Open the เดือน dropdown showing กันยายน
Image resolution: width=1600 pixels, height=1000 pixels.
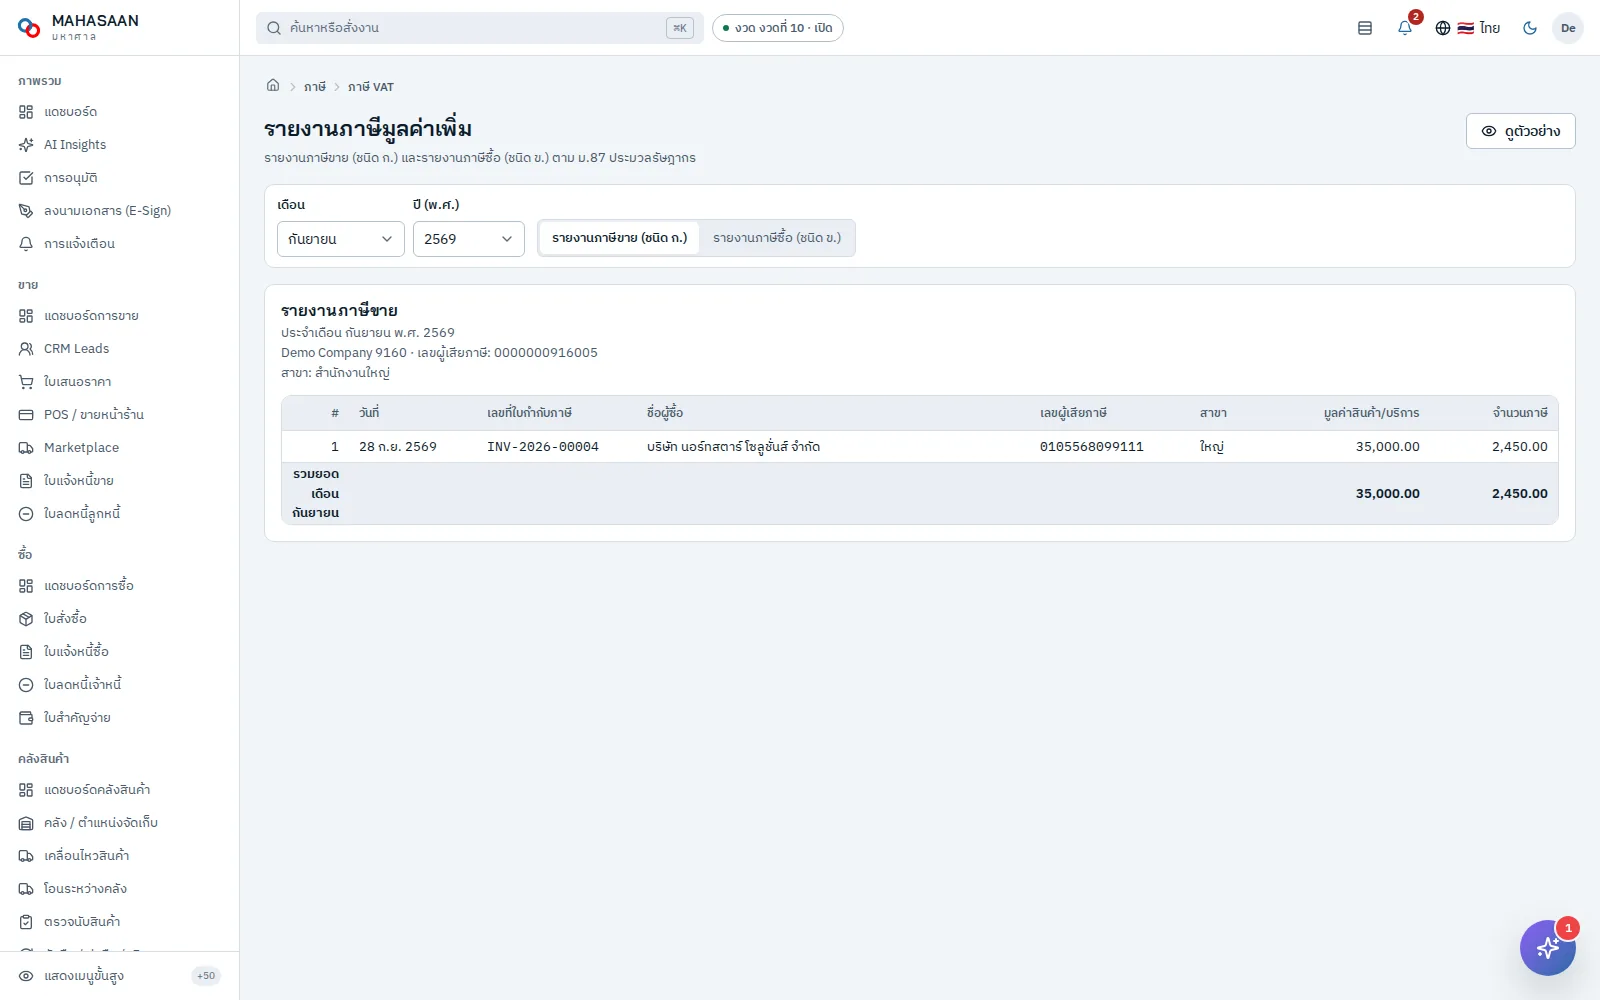341,239
